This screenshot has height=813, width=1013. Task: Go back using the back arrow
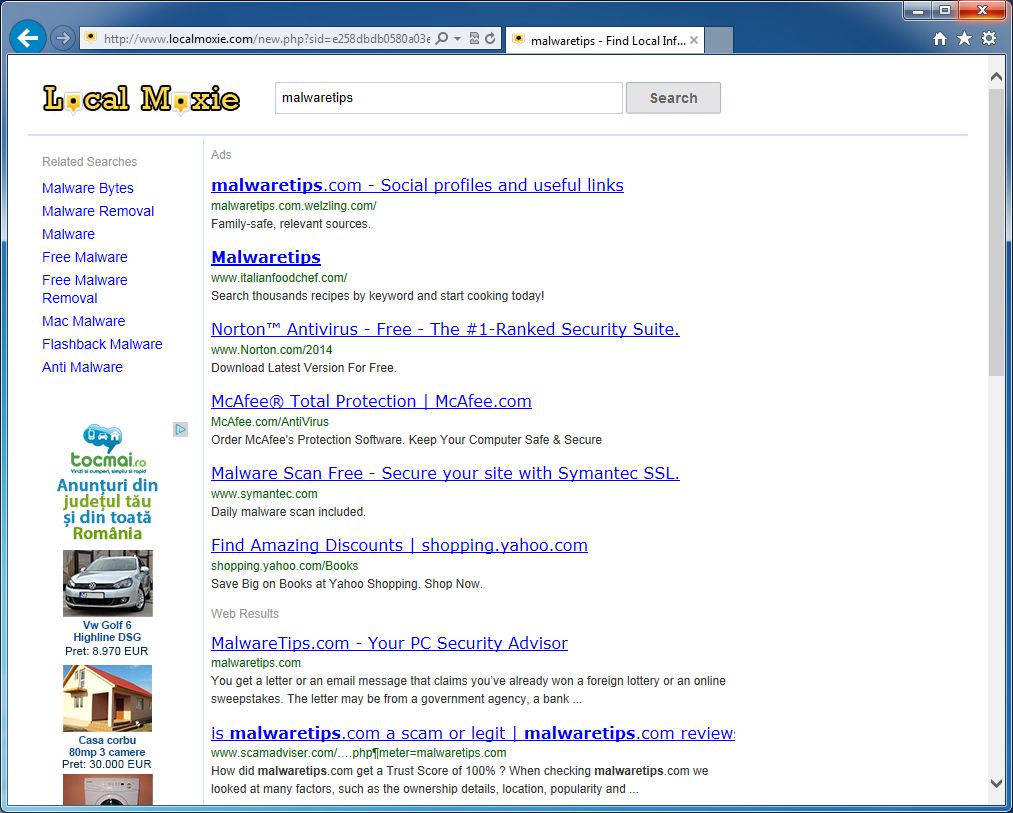[27, 37]
